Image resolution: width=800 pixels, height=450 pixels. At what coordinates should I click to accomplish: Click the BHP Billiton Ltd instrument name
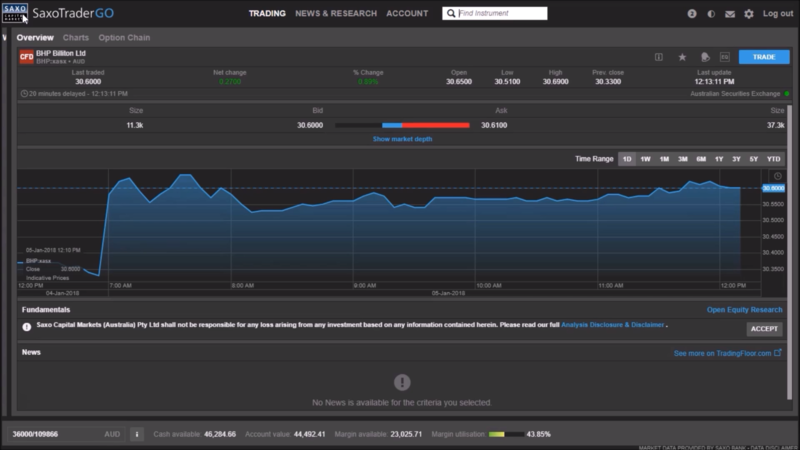(61, 53)
